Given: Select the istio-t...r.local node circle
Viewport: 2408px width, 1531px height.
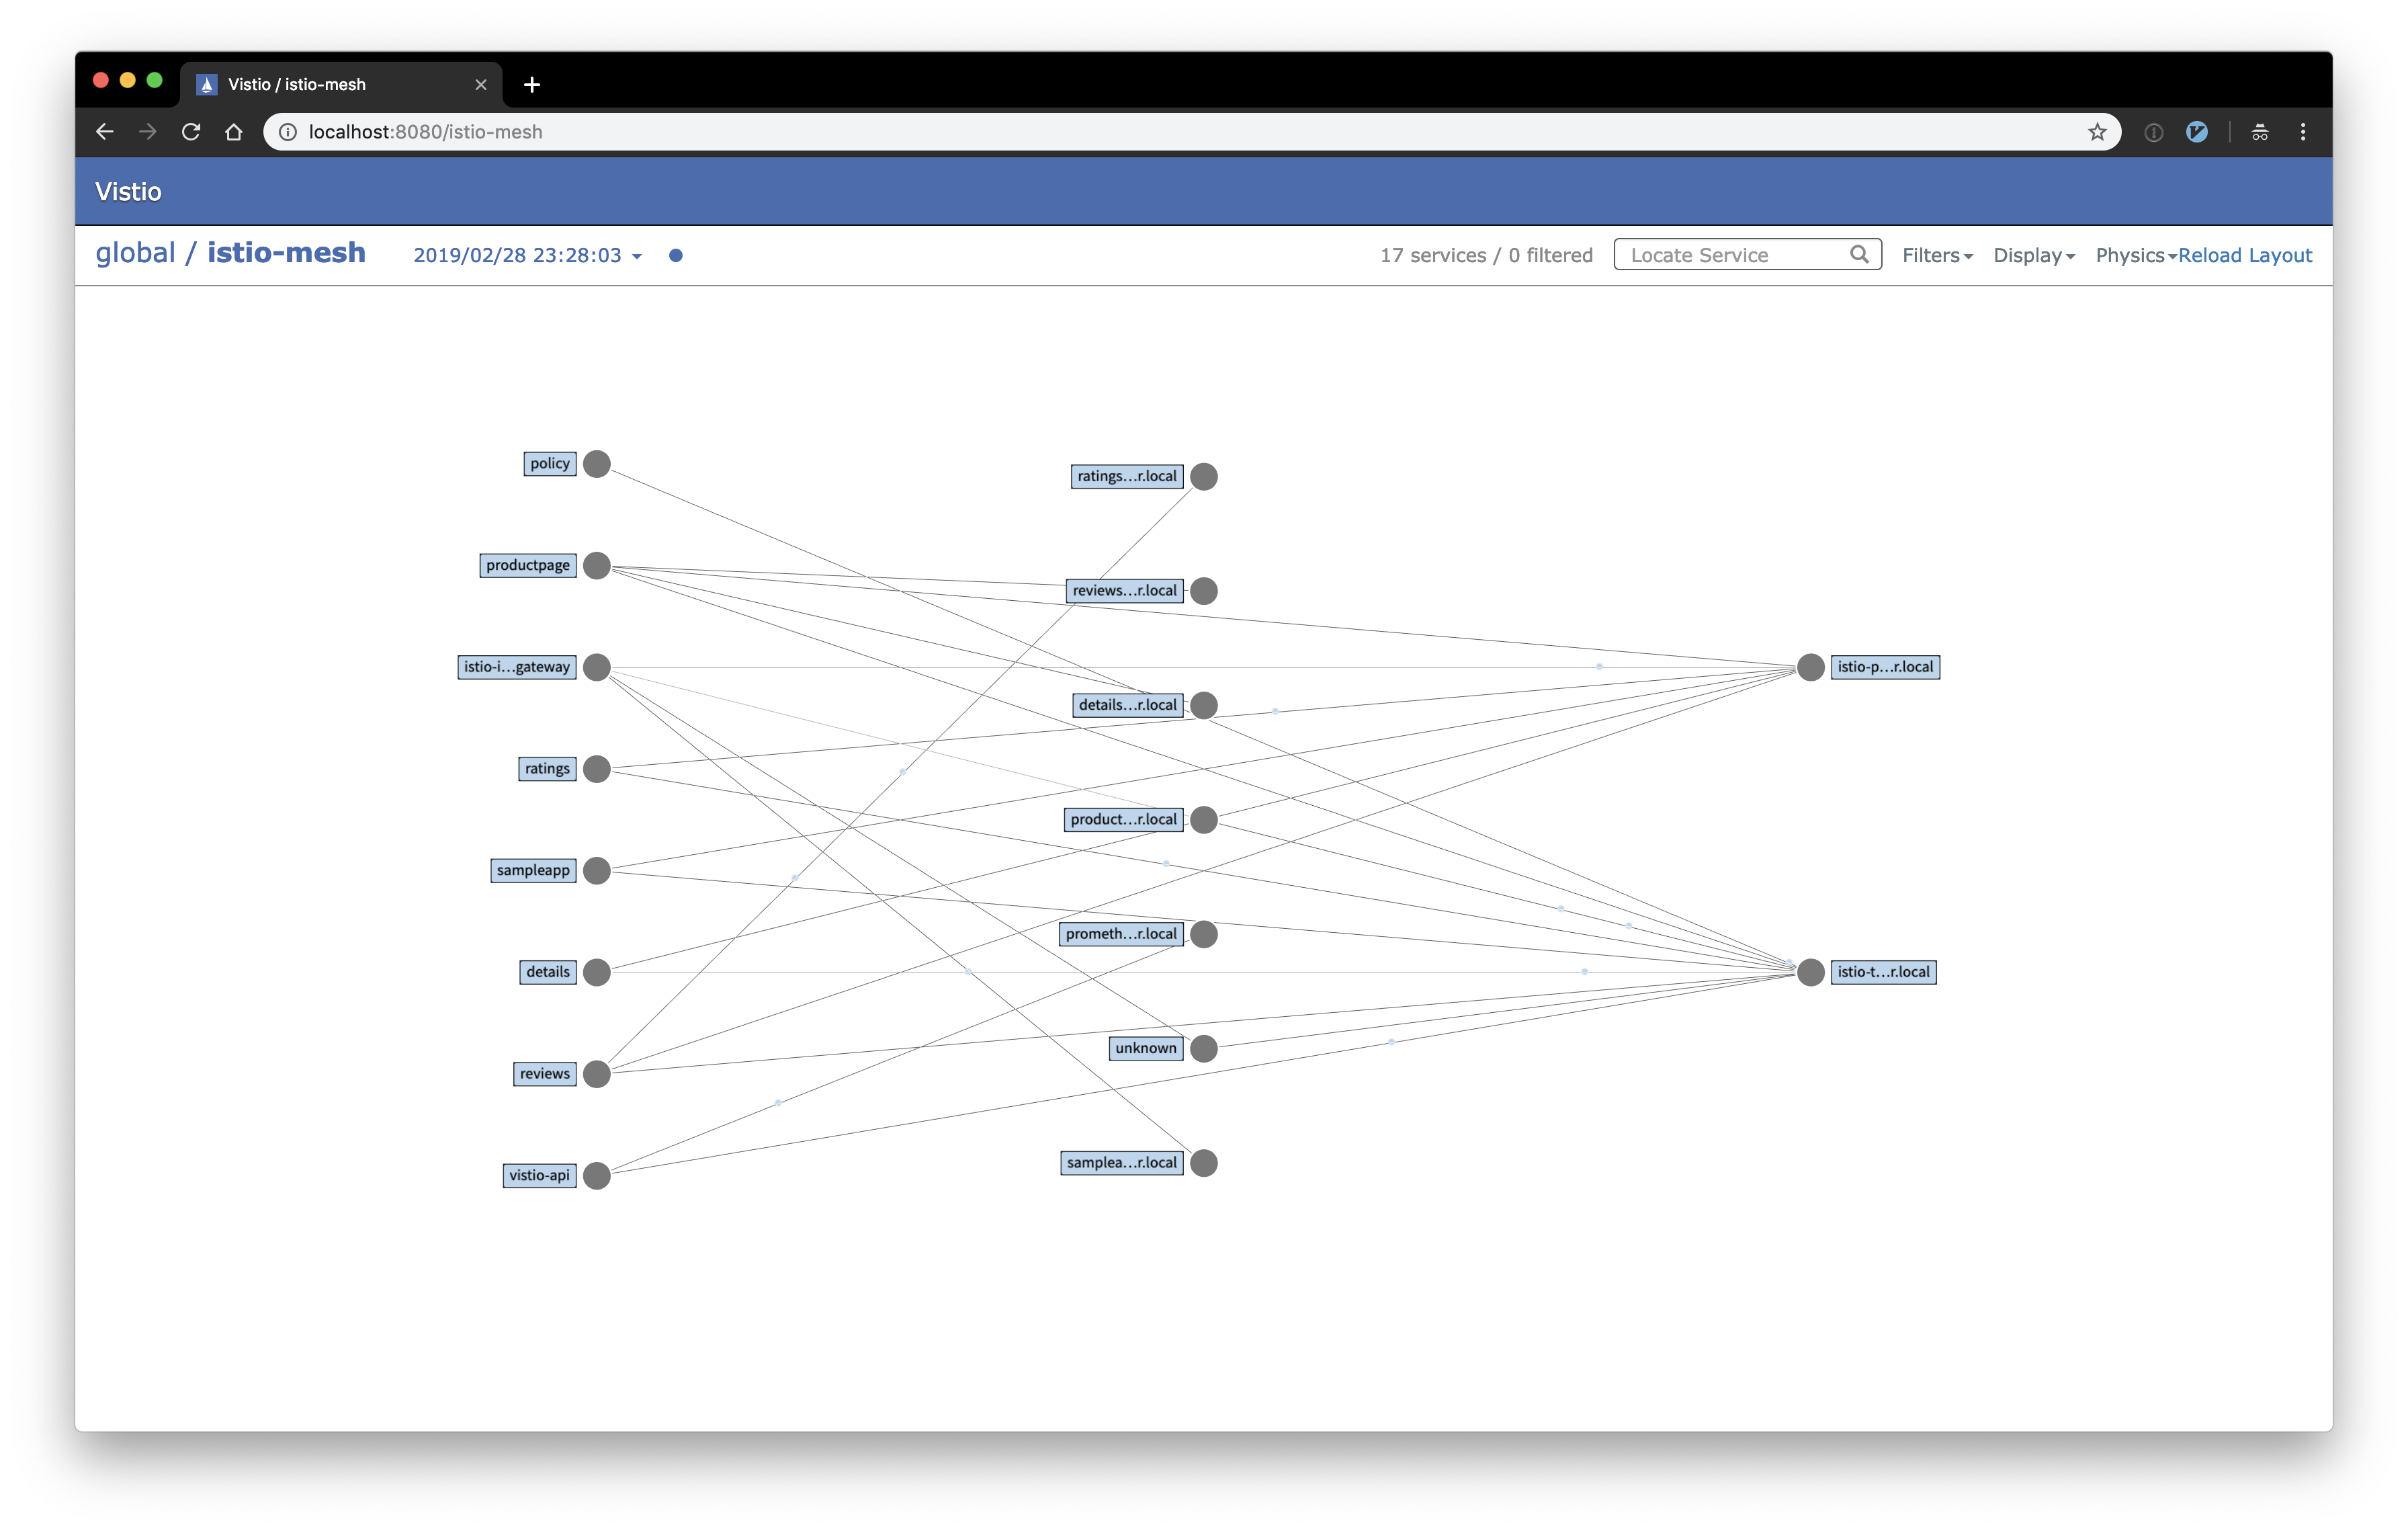Looking at the screenshot, I should [1811, 972].
